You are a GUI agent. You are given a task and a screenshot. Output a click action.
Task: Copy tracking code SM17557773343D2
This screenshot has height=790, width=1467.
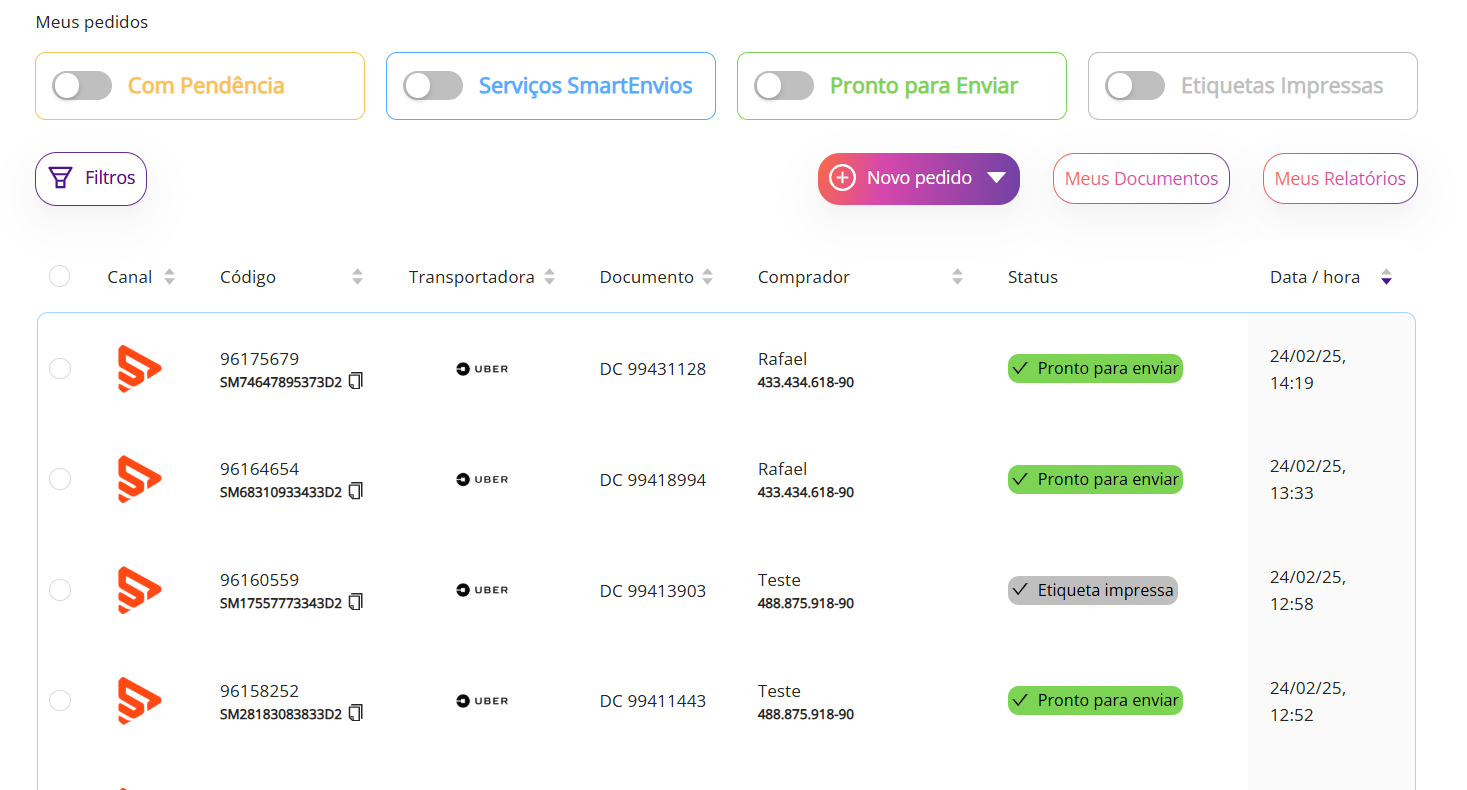pyautogui.click(x=356, y=602)
